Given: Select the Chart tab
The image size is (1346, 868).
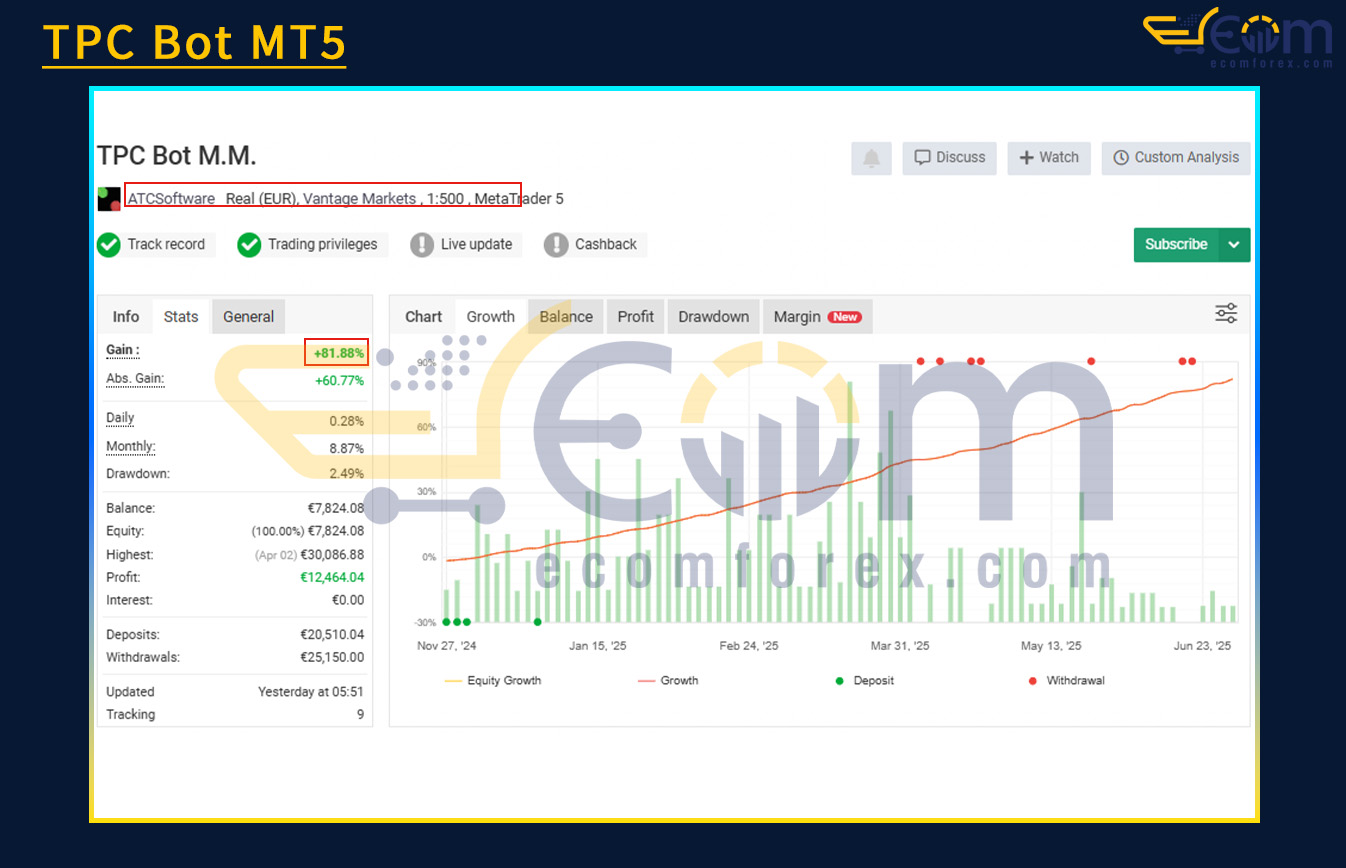Looking at the screenshot, I should point(423,317).
